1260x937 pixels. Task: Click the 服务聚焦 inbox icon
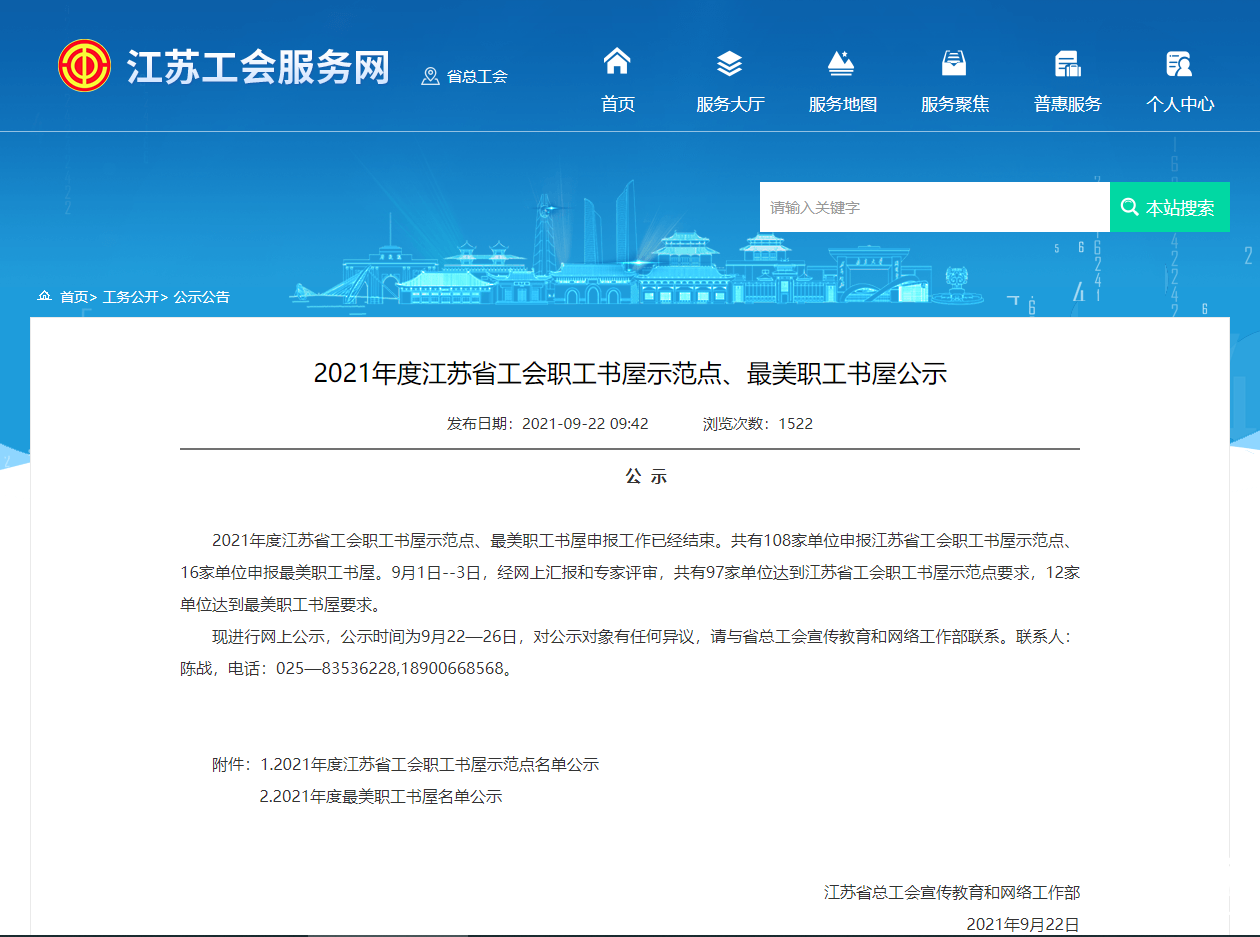(x=954, y=63)
